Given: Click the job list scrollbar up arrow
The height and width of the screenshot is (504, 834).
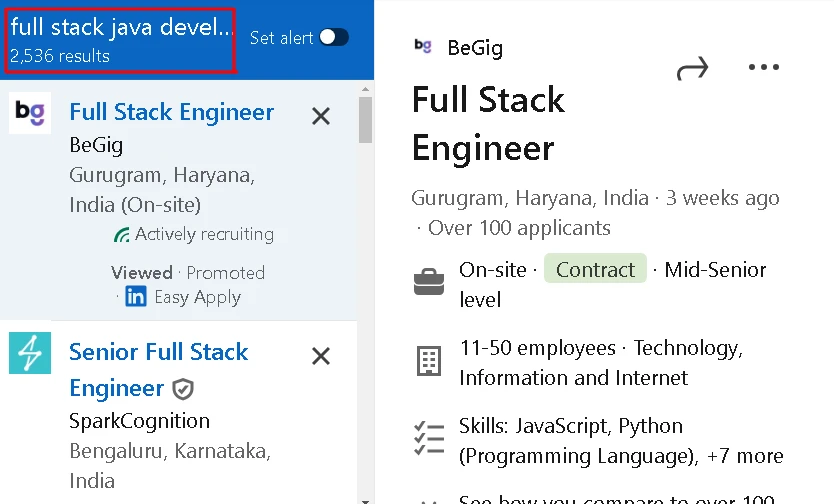Looking at the screenshot, I should [x=365, y=89].
